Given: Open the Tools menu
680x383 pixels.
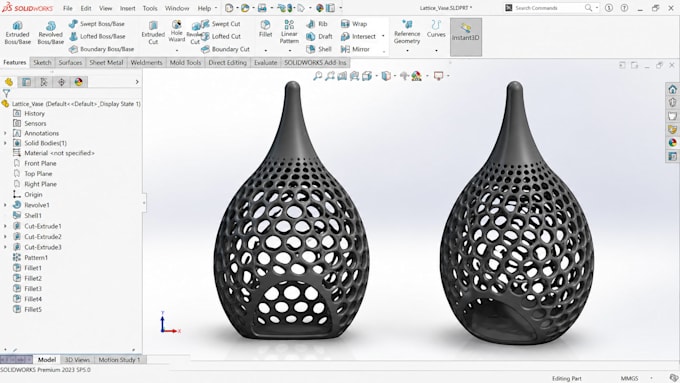Looking at the screenshot, I should point(150,8).
